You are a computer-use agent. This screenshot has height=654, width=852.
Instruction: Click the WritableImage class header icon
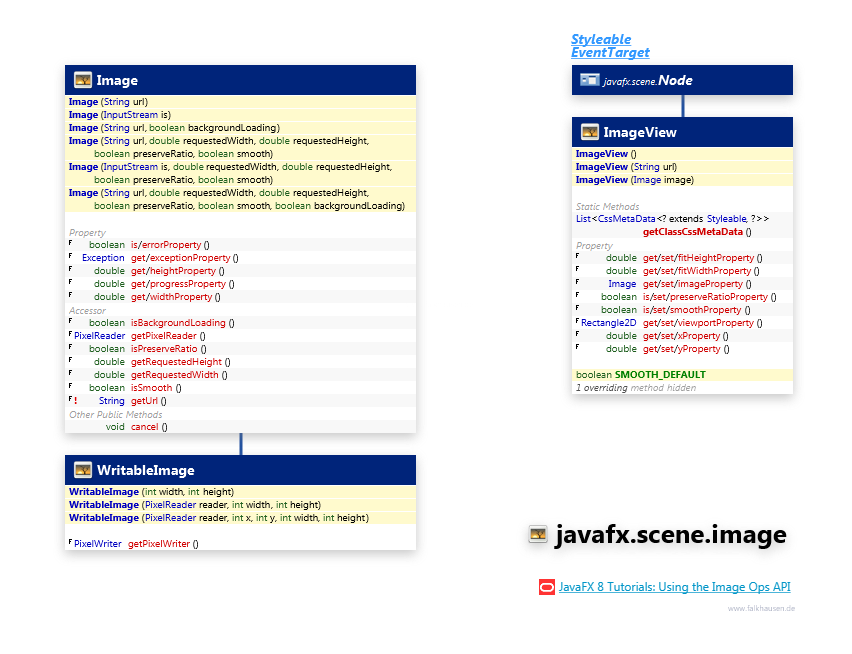click(83, 470)
